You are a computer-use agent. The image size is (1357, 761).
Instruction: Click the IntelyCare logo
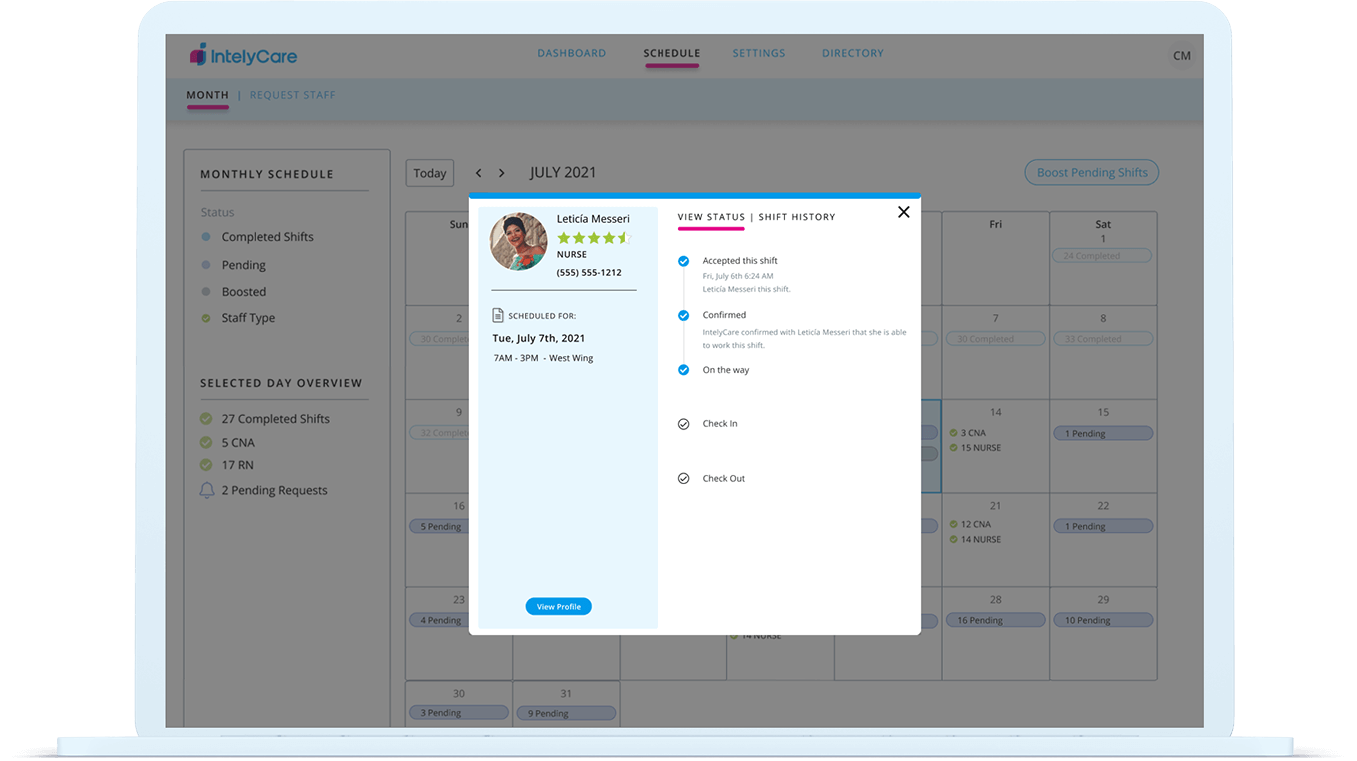[243, 55]
